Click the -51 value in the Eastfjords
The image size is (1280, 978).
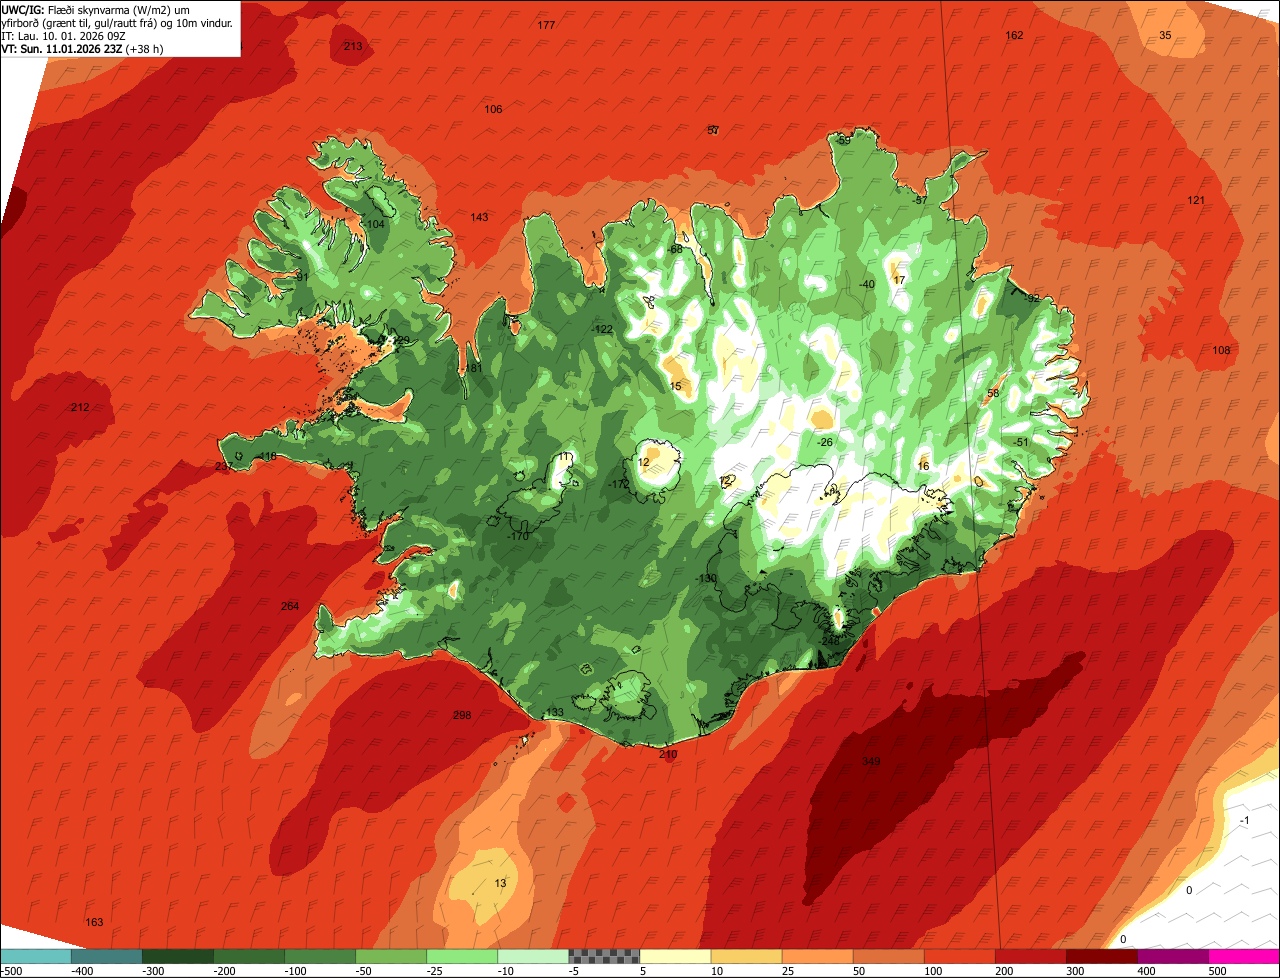pyautogui.click(x=1020, y=442)
